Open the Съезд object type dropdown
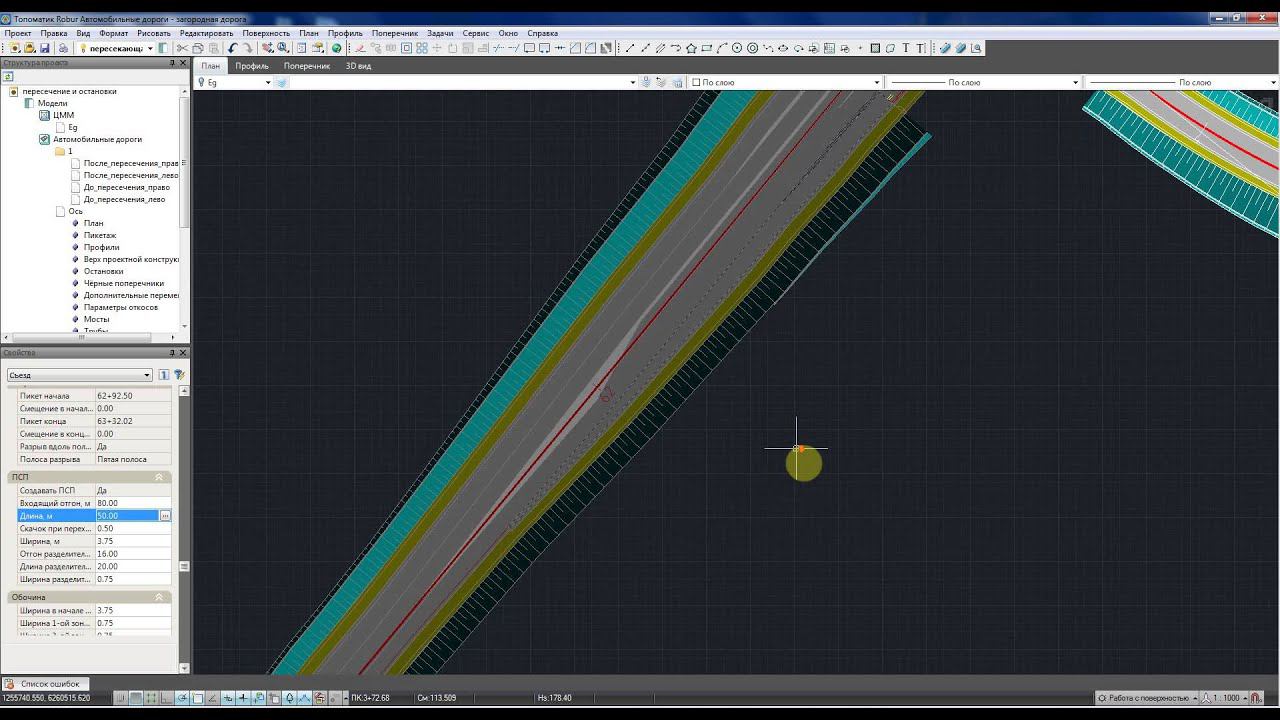Viewport: 1280px width, 720px height. [x=80, y=375]
